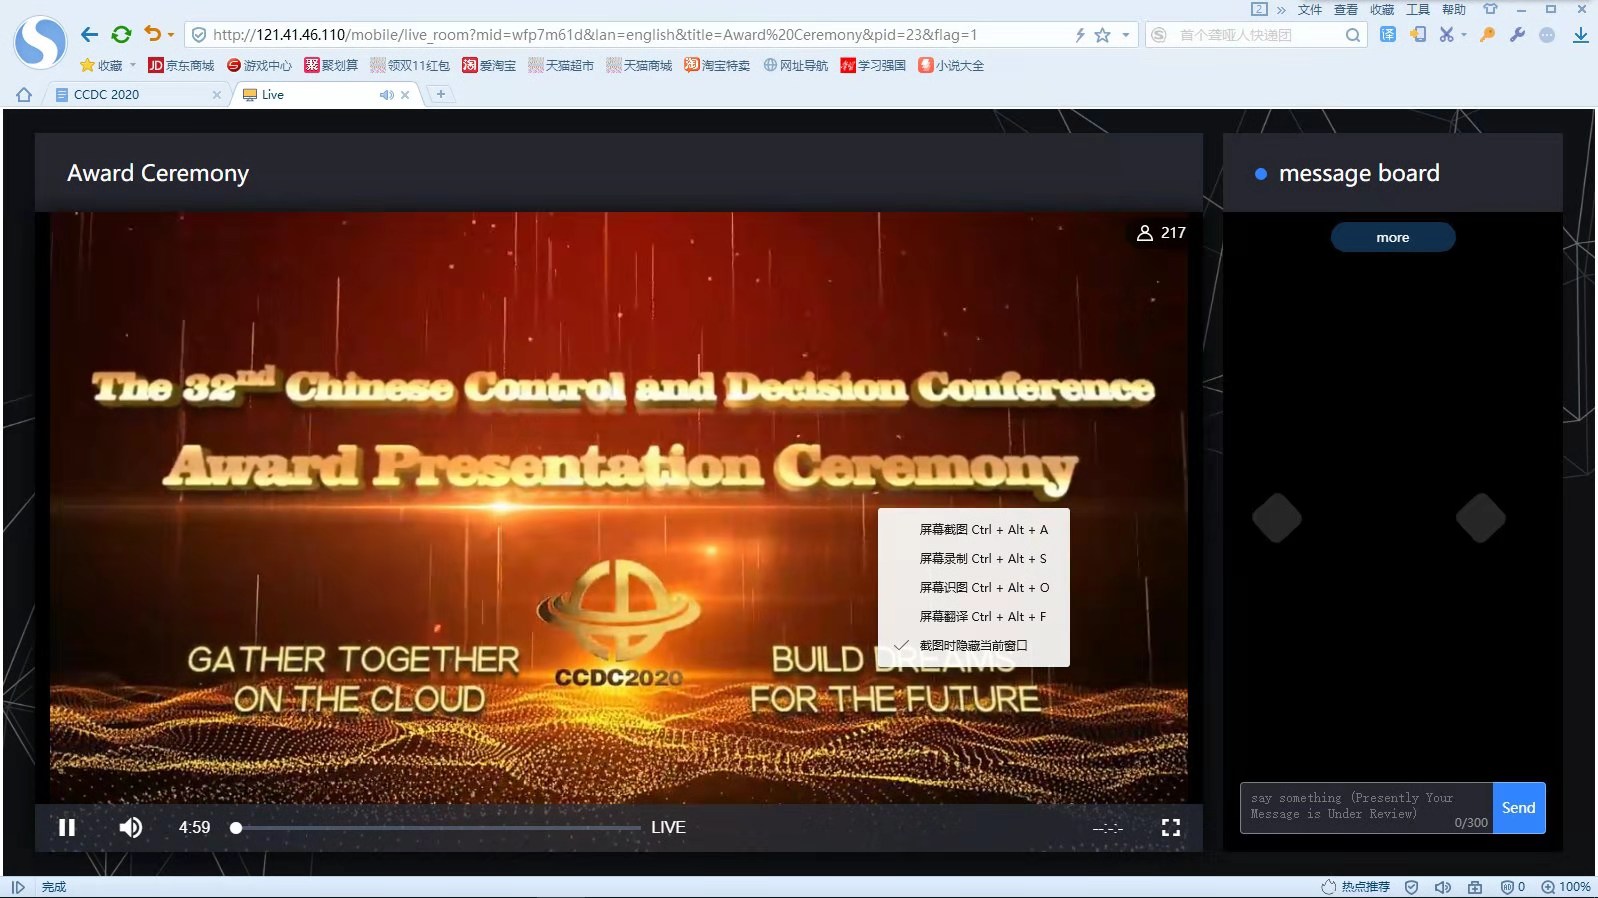This screenshot has width=1598, height=898.
Task: Enter fullscreen video mode
Action: point(1170,827)
